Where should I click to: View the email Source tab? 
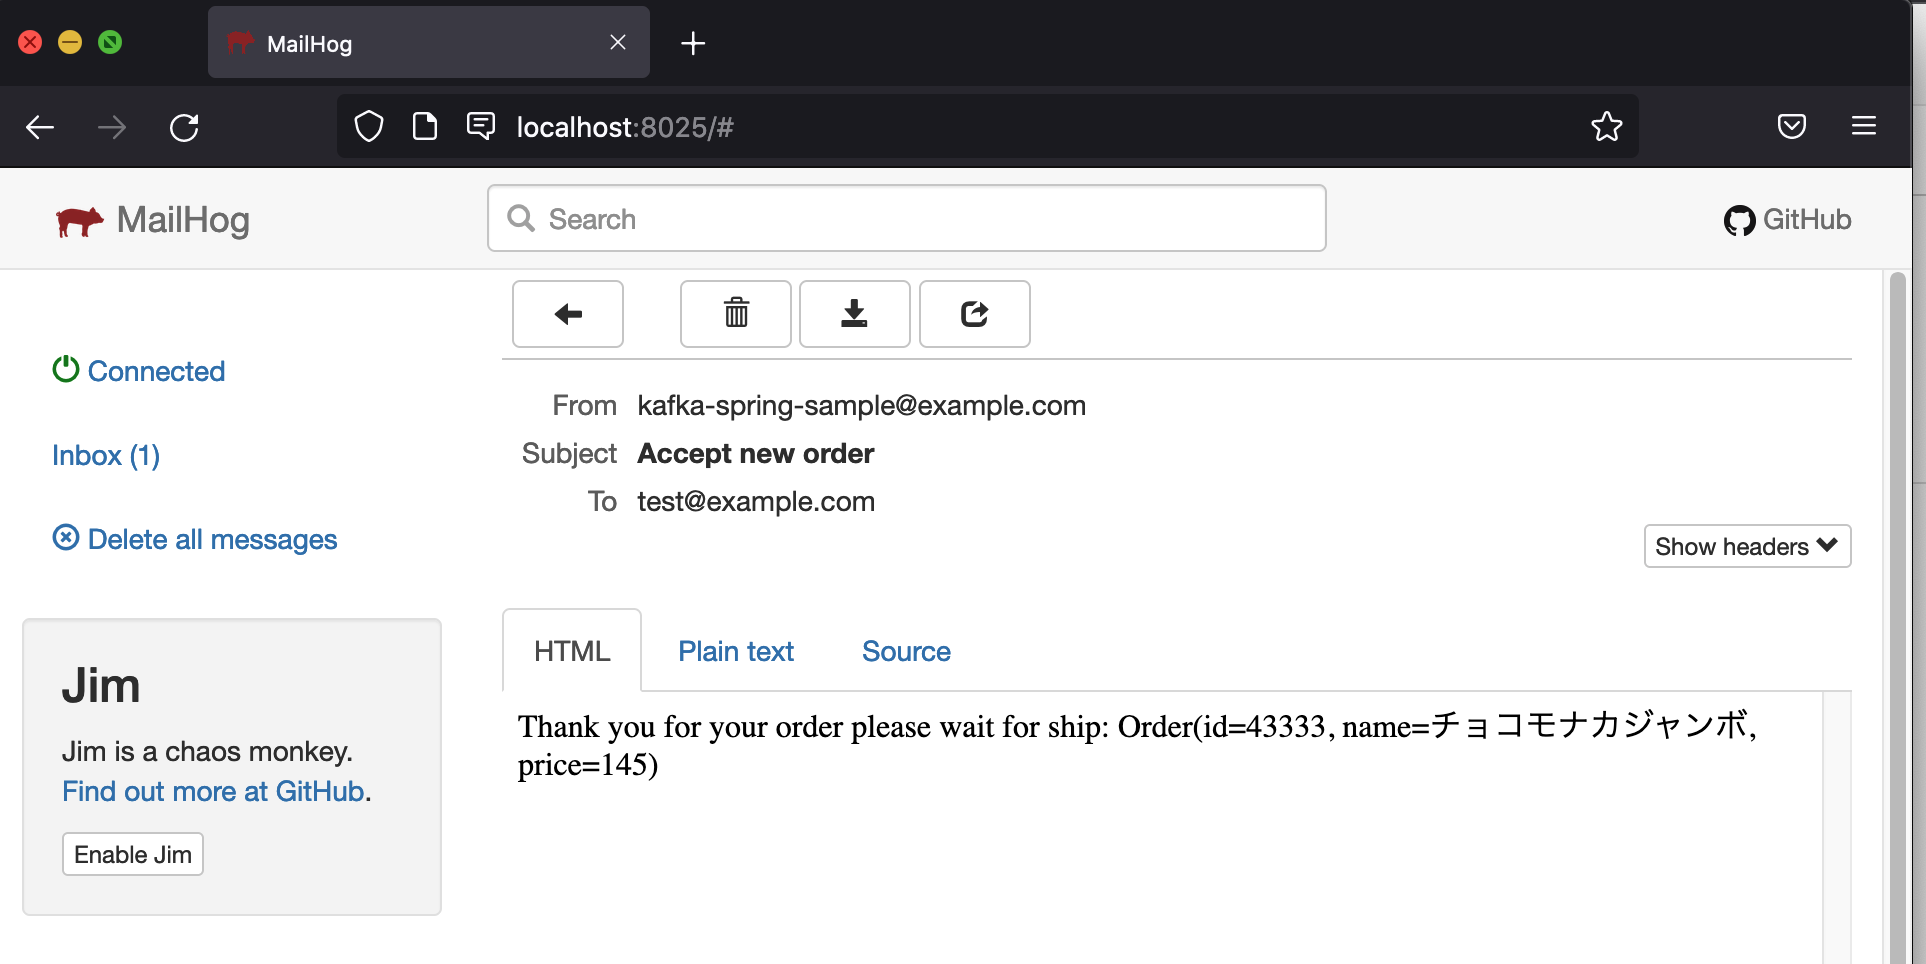905,651
